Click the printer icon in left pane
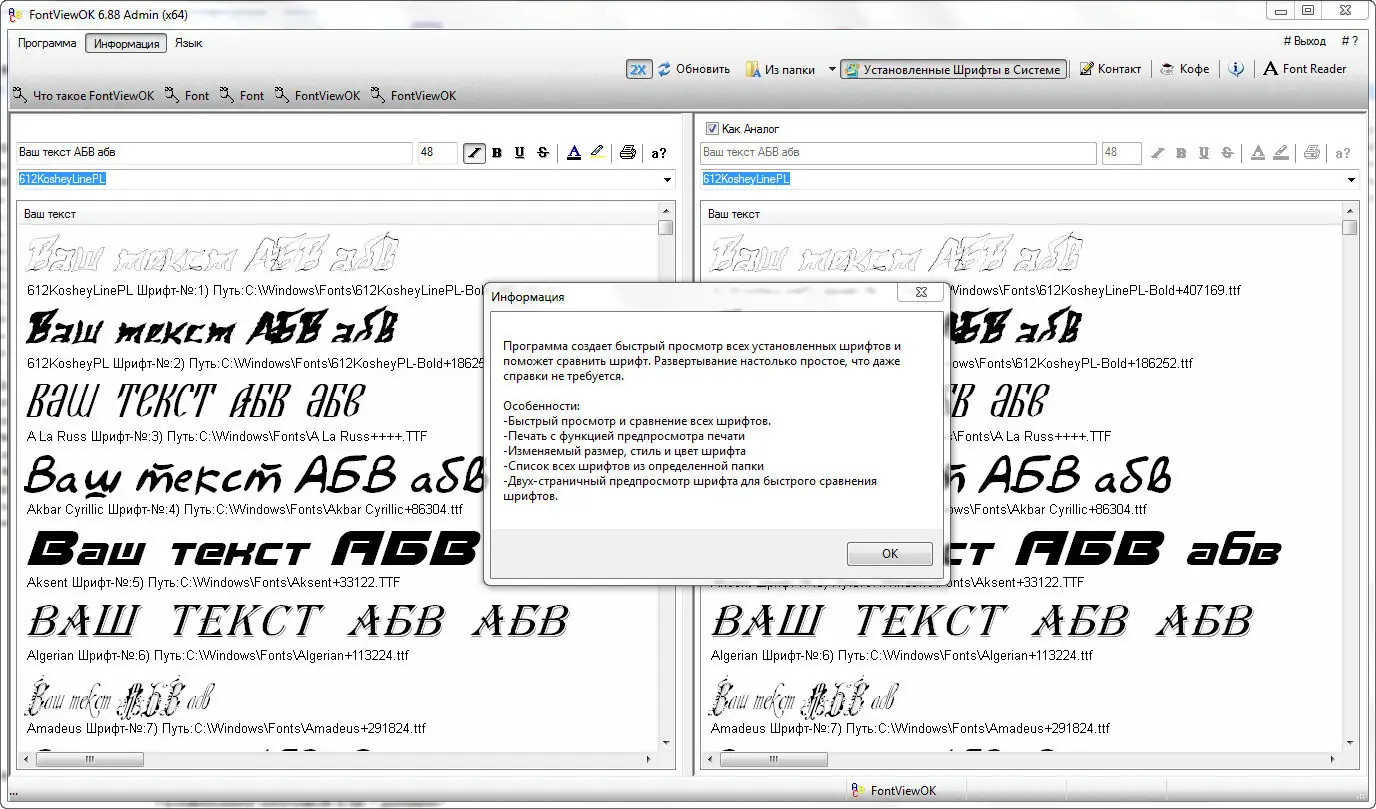This screenshot has width=1376, height=809. tap(628, 153)
